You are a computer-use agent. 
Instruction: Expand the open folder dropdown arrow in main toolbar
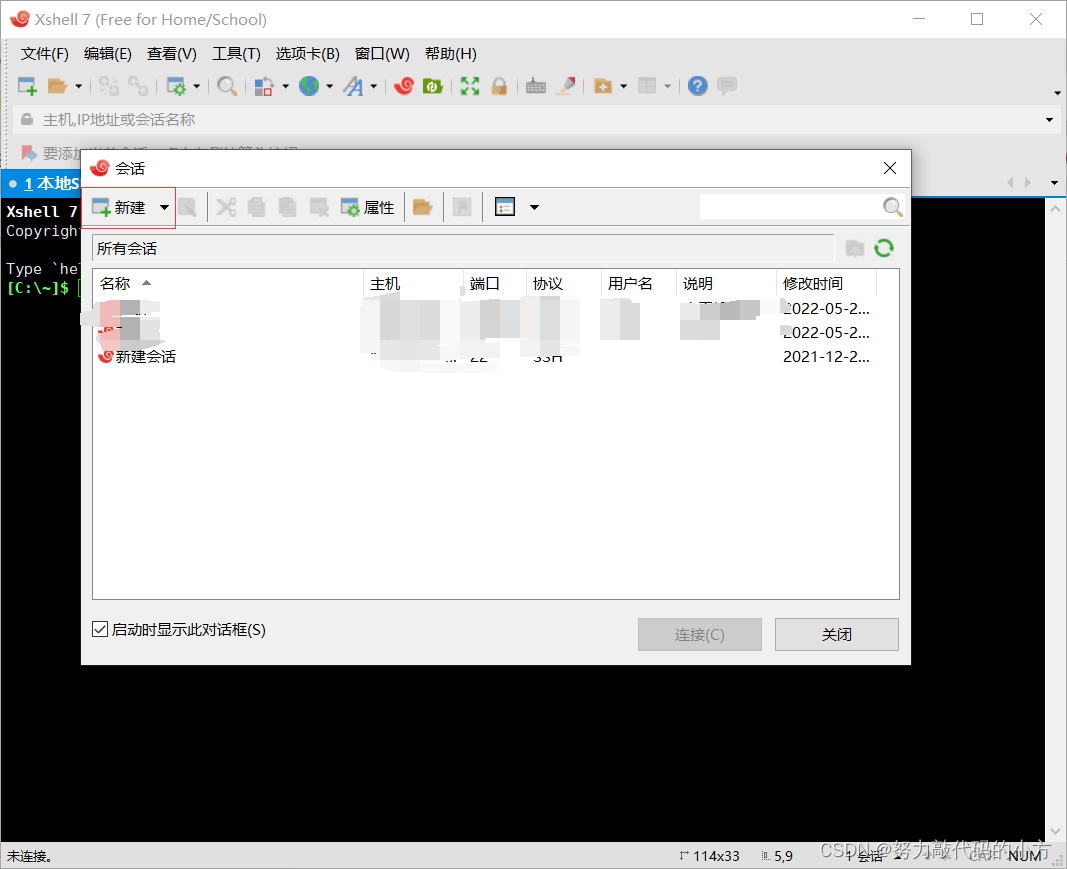pyautogui.click(x=78, y=86)
